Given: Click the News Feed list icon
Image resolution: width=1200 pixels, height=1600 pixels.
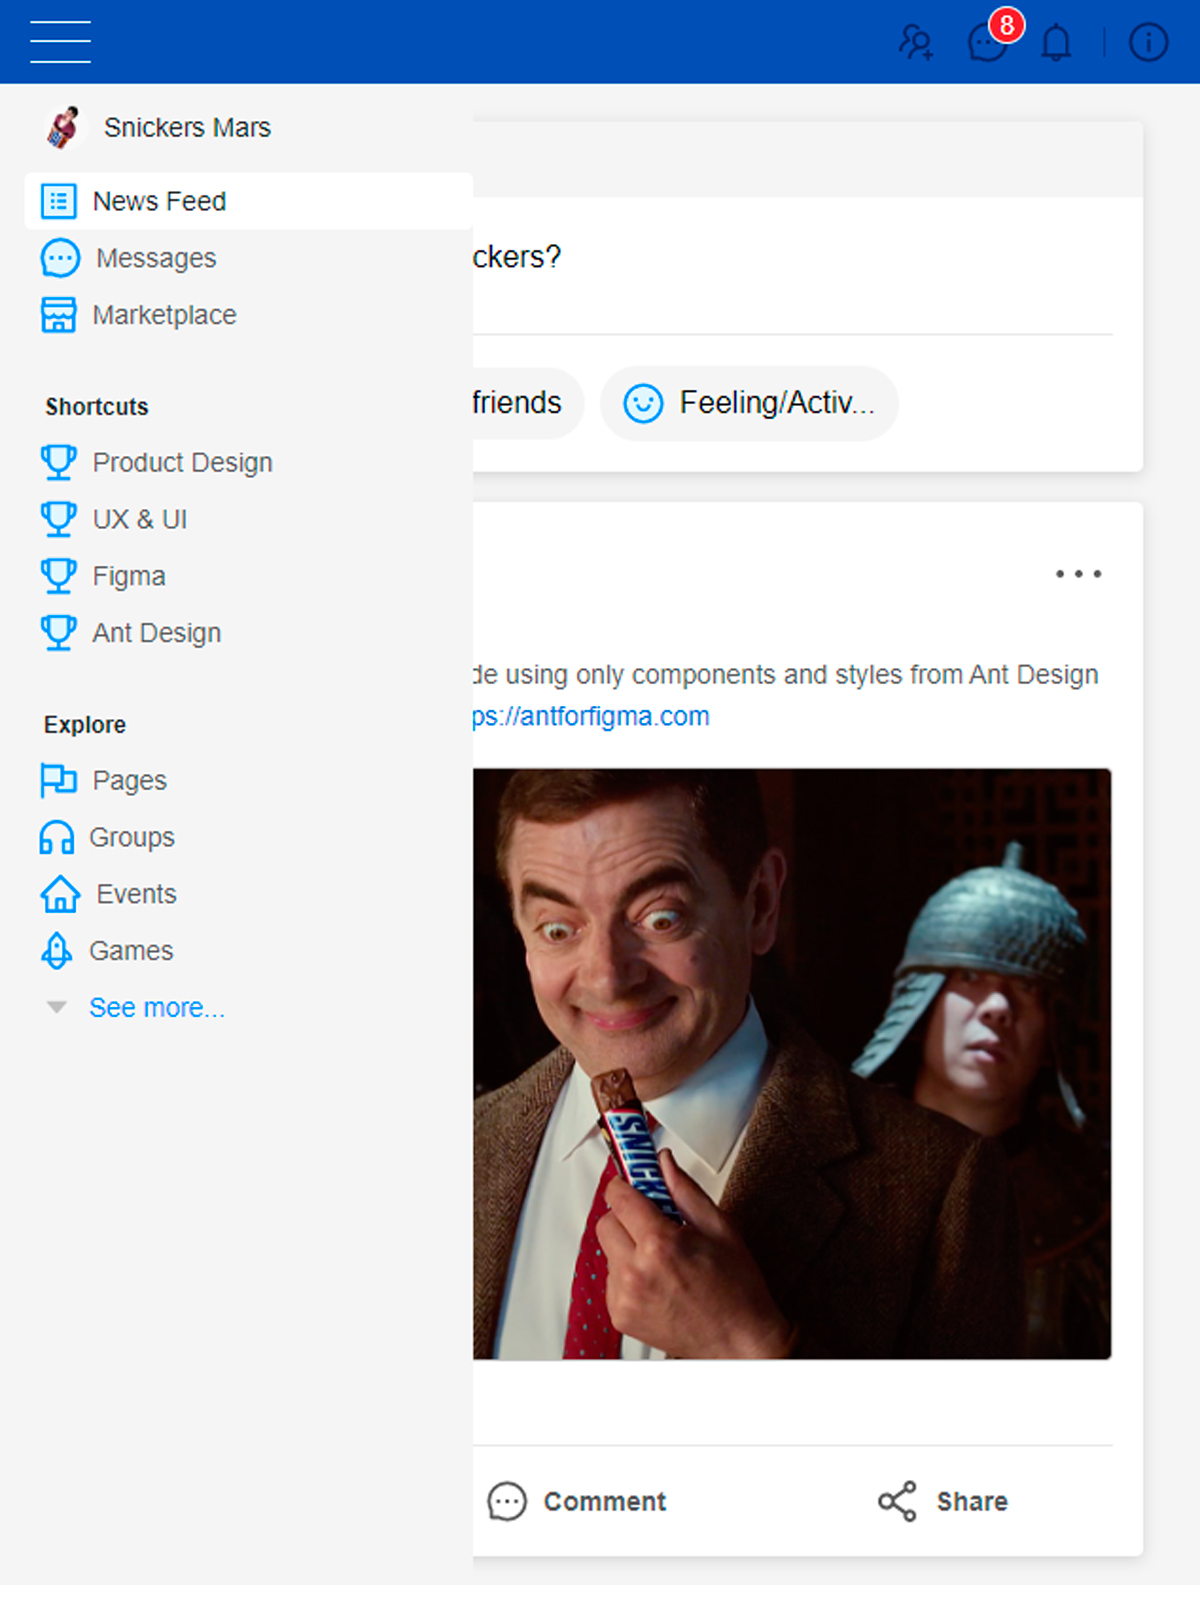Looking at the screenshot, I should point(58,201).
